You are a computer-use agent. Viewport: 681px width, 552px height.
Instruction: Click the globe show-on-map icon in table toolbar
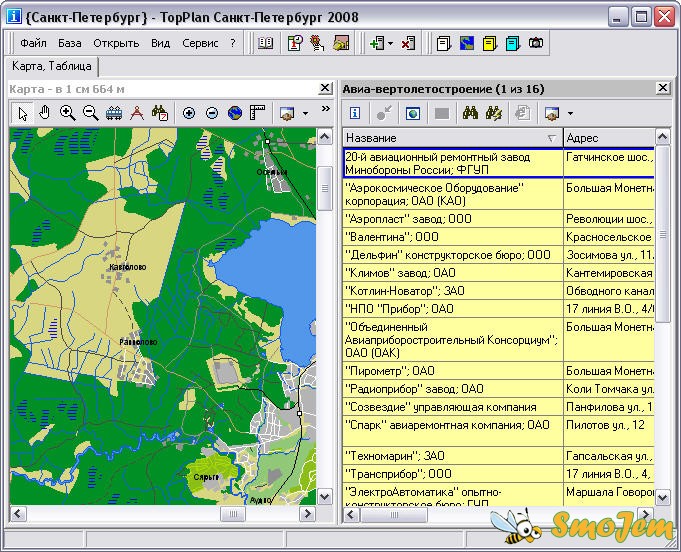click(x=413, y=114)
